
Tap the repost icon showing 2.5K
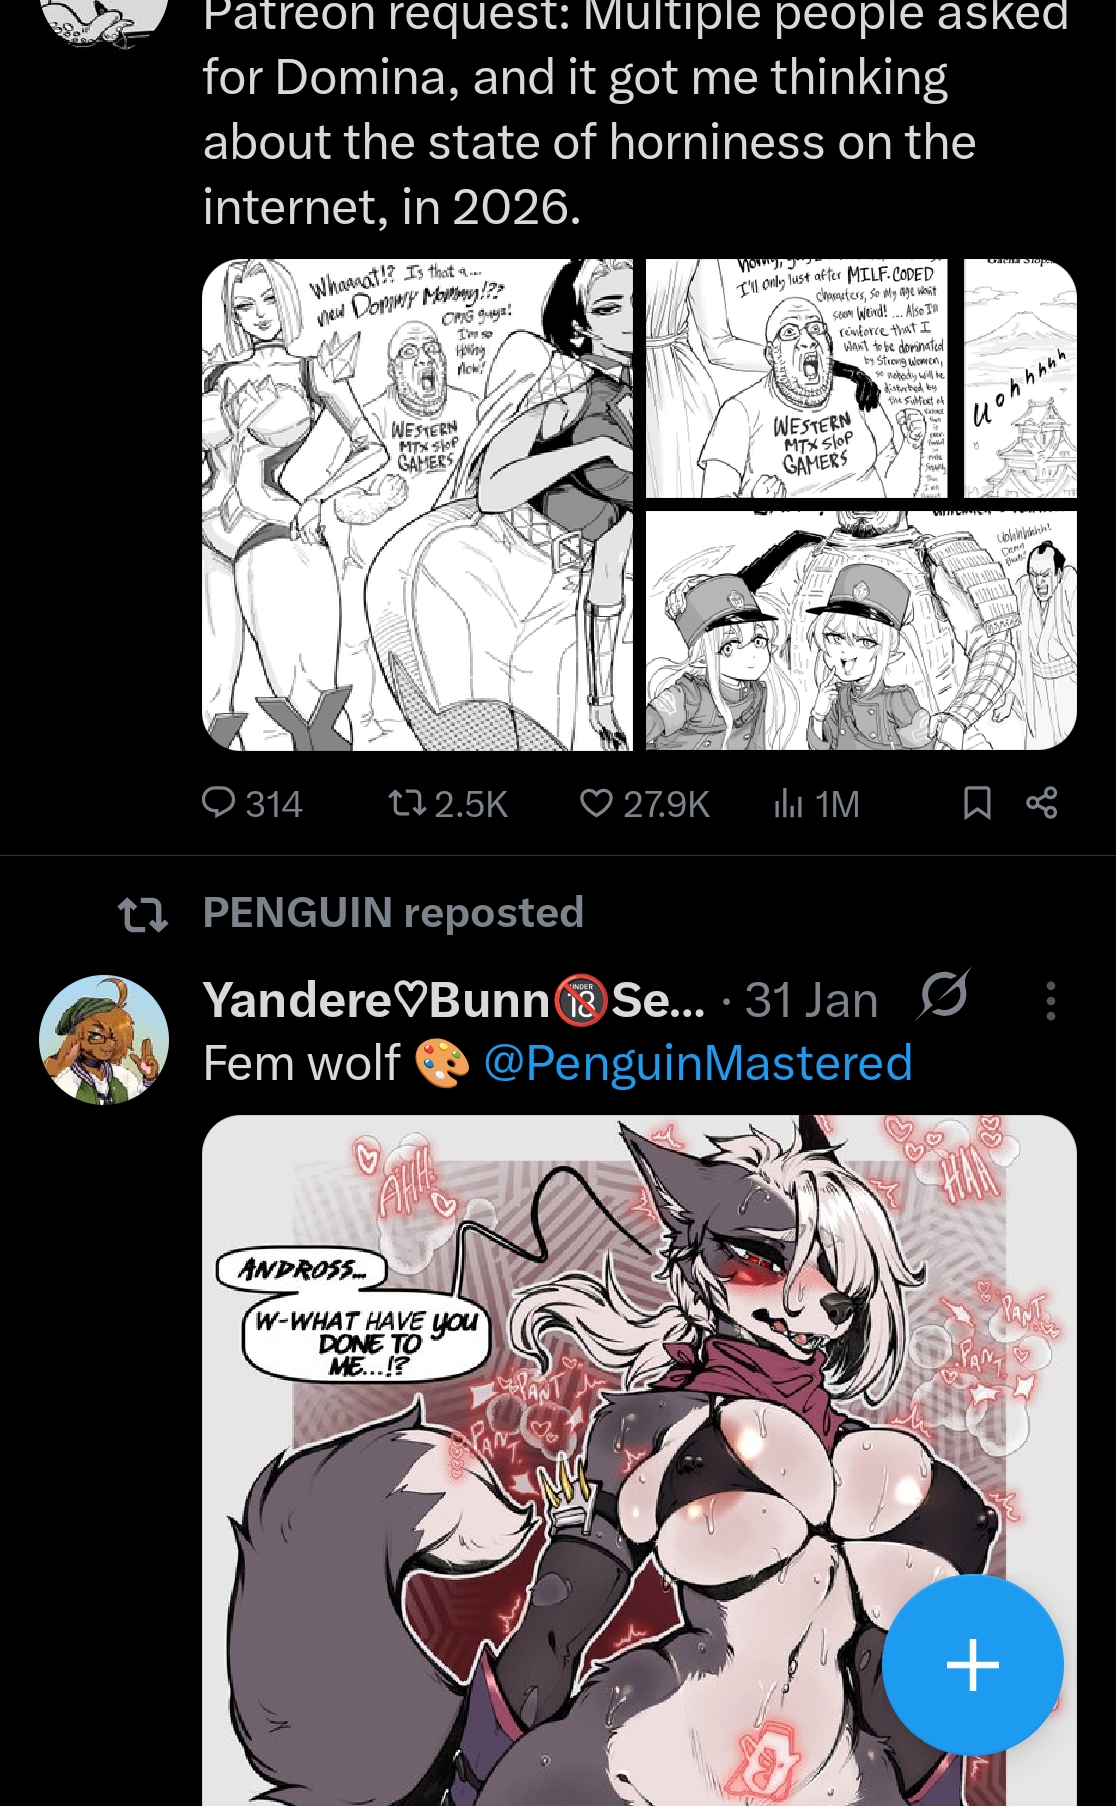coord(407,803)
